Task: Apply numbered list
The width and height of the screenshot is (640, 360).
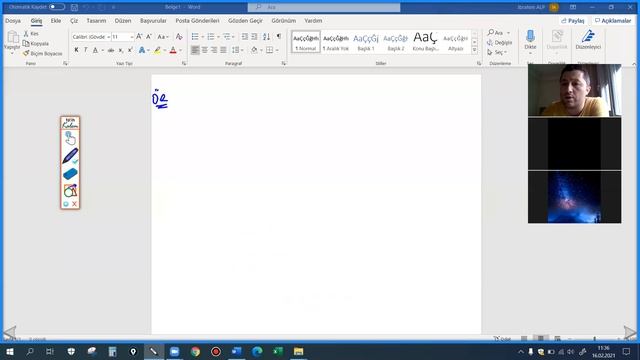Action: [x=211, y=37]
